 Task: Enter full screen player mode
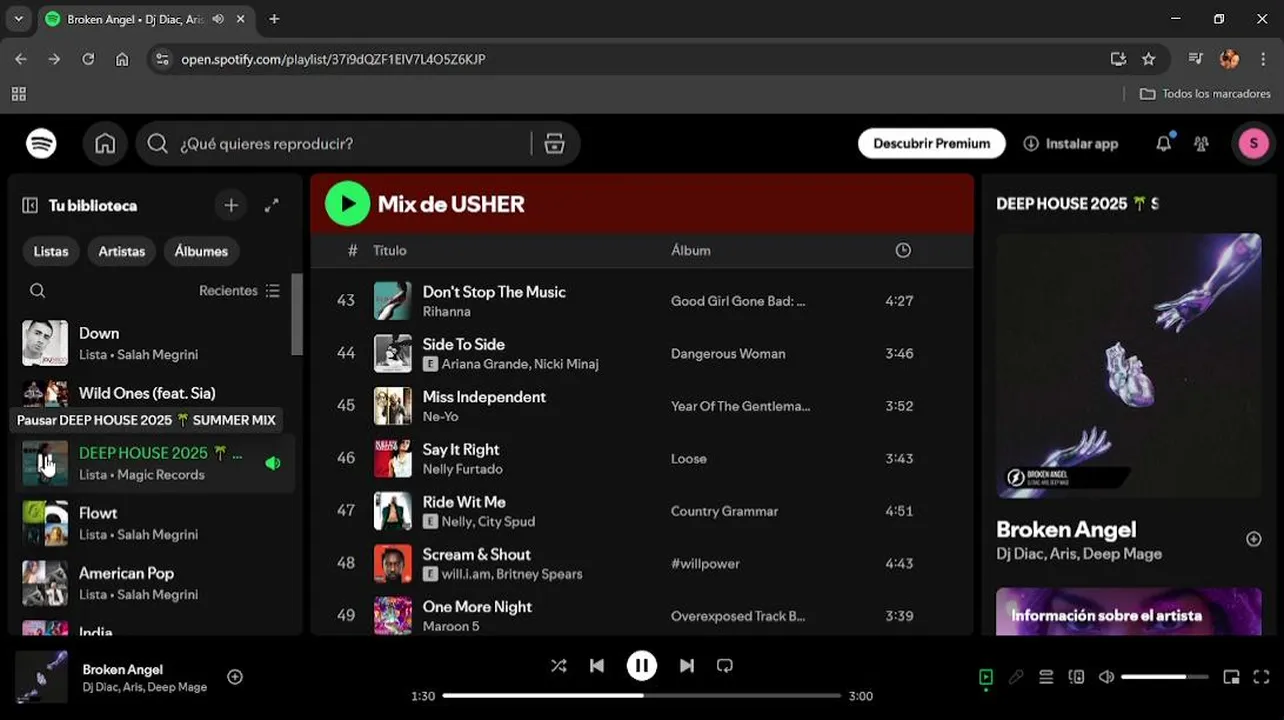[x=1261, y=677]
